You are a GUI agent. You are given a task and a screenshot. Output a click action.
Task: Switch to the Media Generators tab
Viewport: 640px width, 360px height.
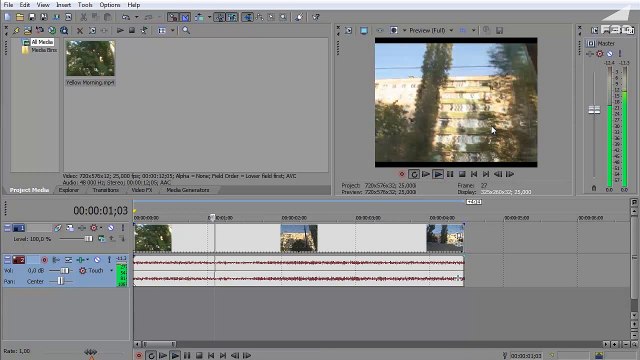pyautogui.click(x=187, y=190)
